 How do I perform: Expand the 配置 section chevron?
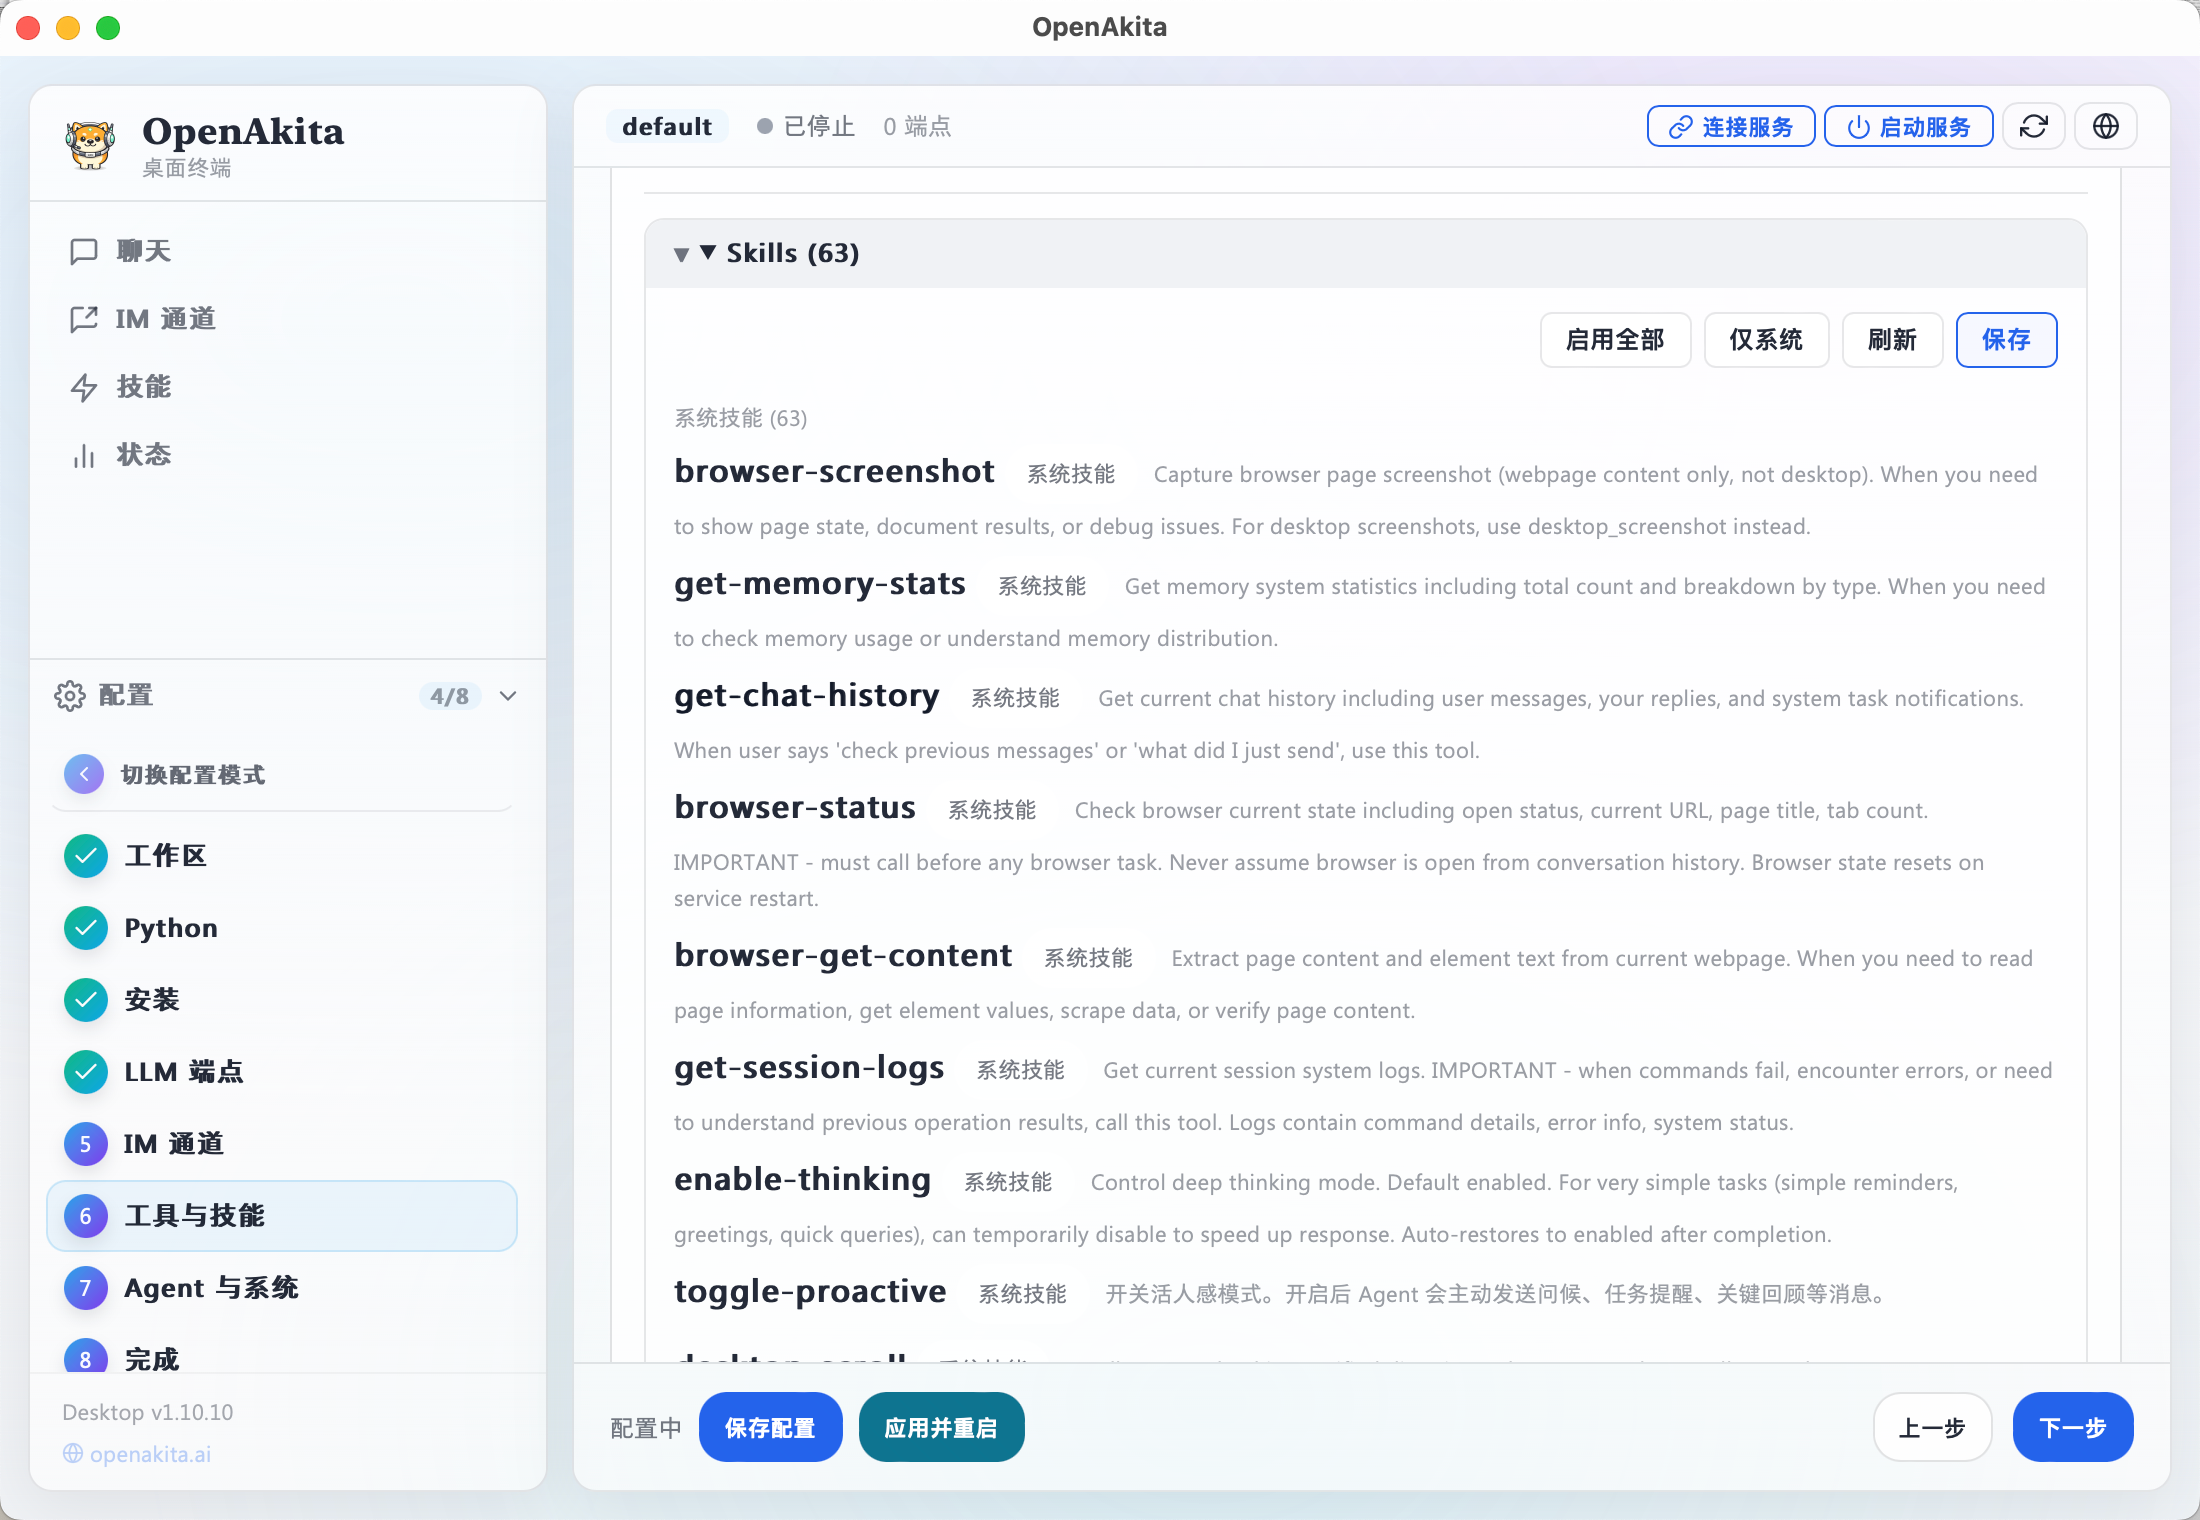[x=507, y=696]
